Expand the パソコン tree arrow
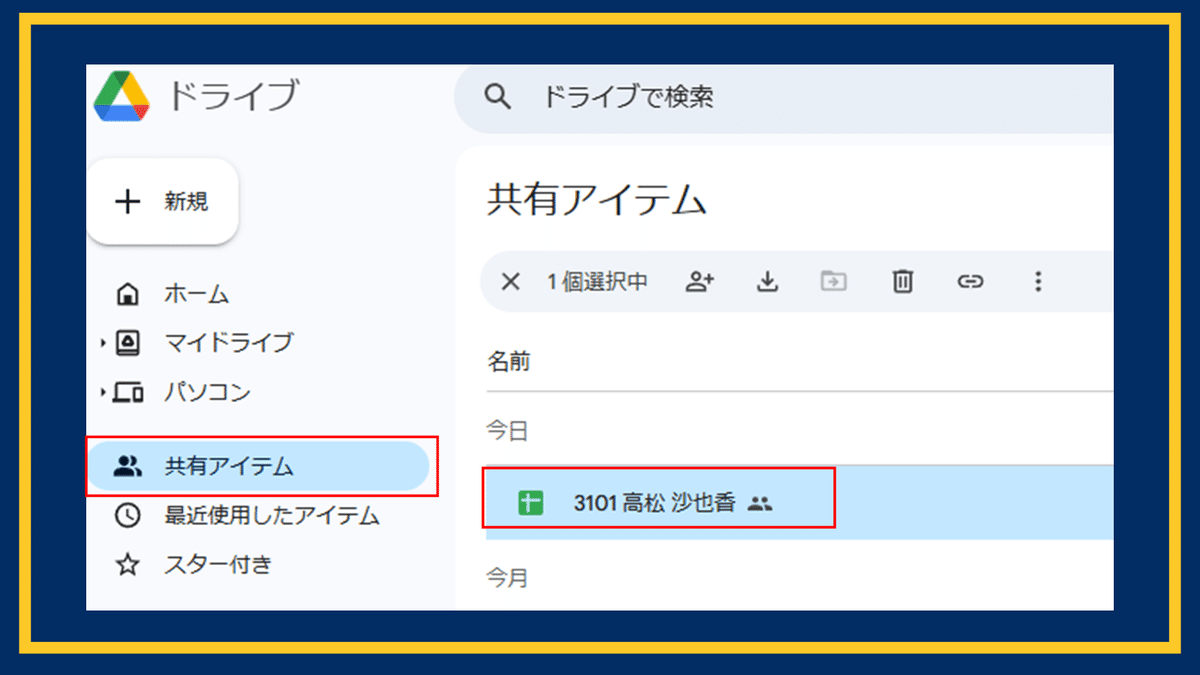This screenshot has width=1200, height=675. click(x=103, y=393)
